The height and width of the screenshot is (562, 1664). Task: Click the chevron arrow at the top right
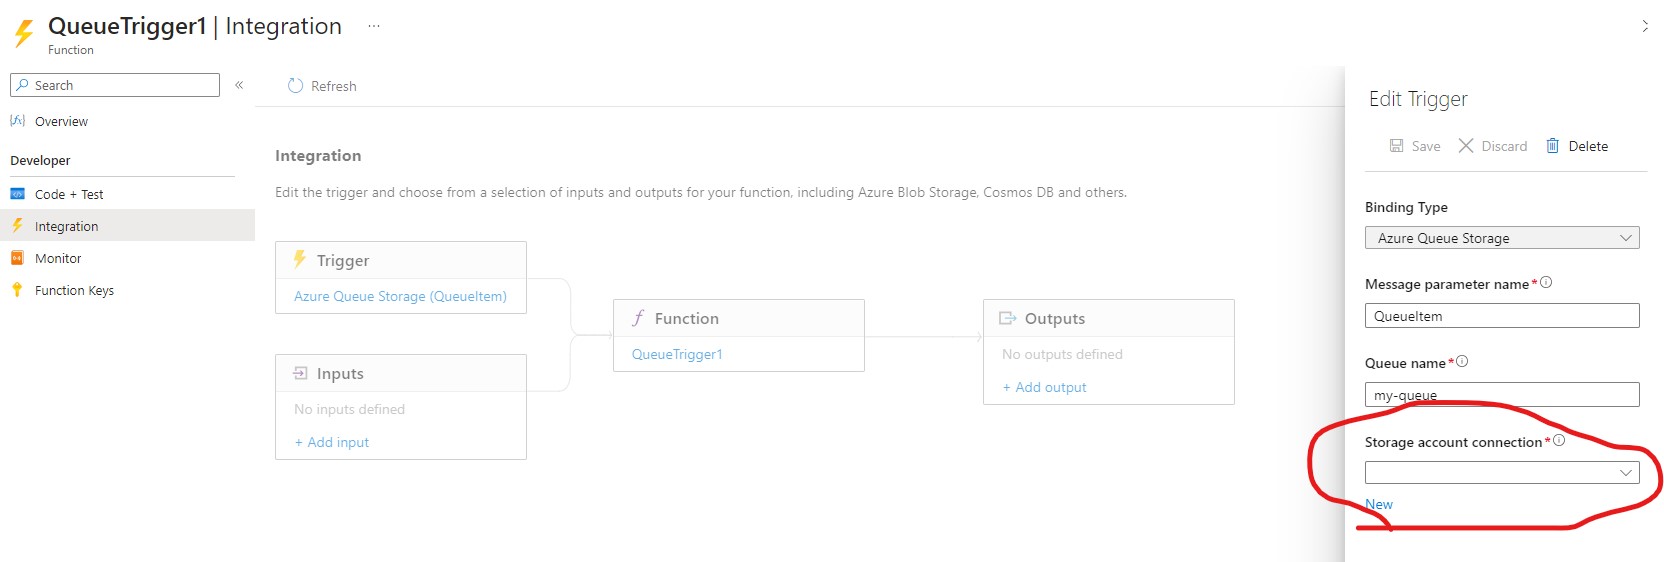[x=1645, y=27]
